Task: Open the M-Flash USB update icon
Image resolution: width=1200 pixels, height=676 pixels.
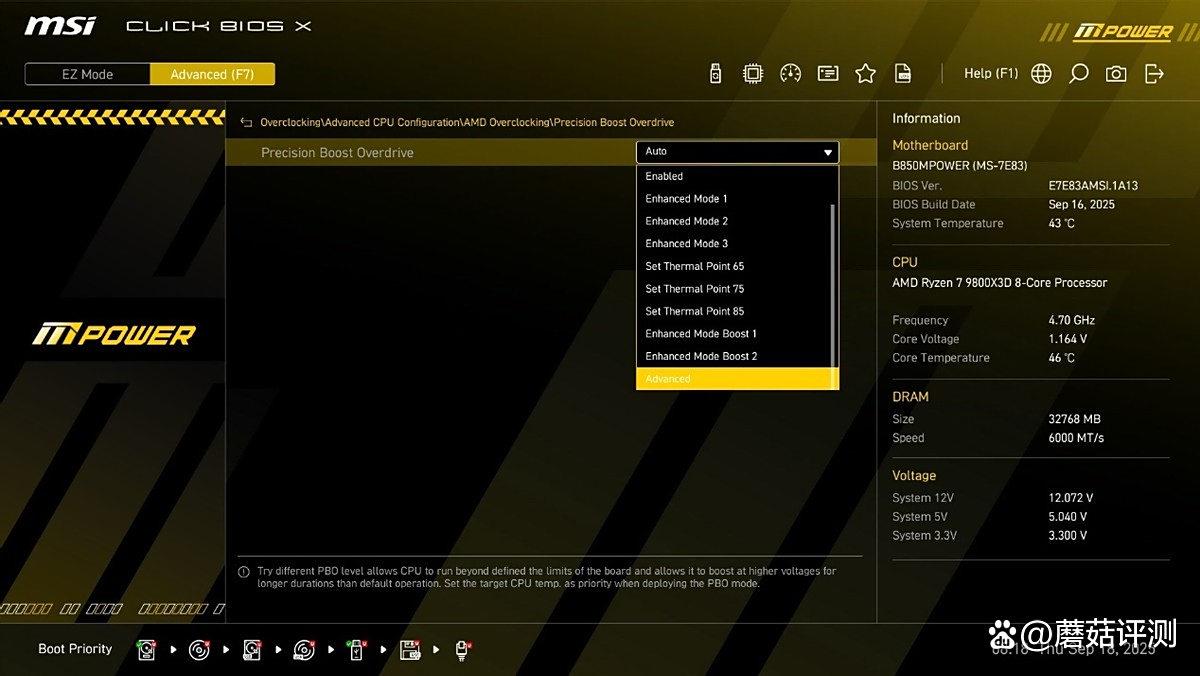Action: point(715,74)
